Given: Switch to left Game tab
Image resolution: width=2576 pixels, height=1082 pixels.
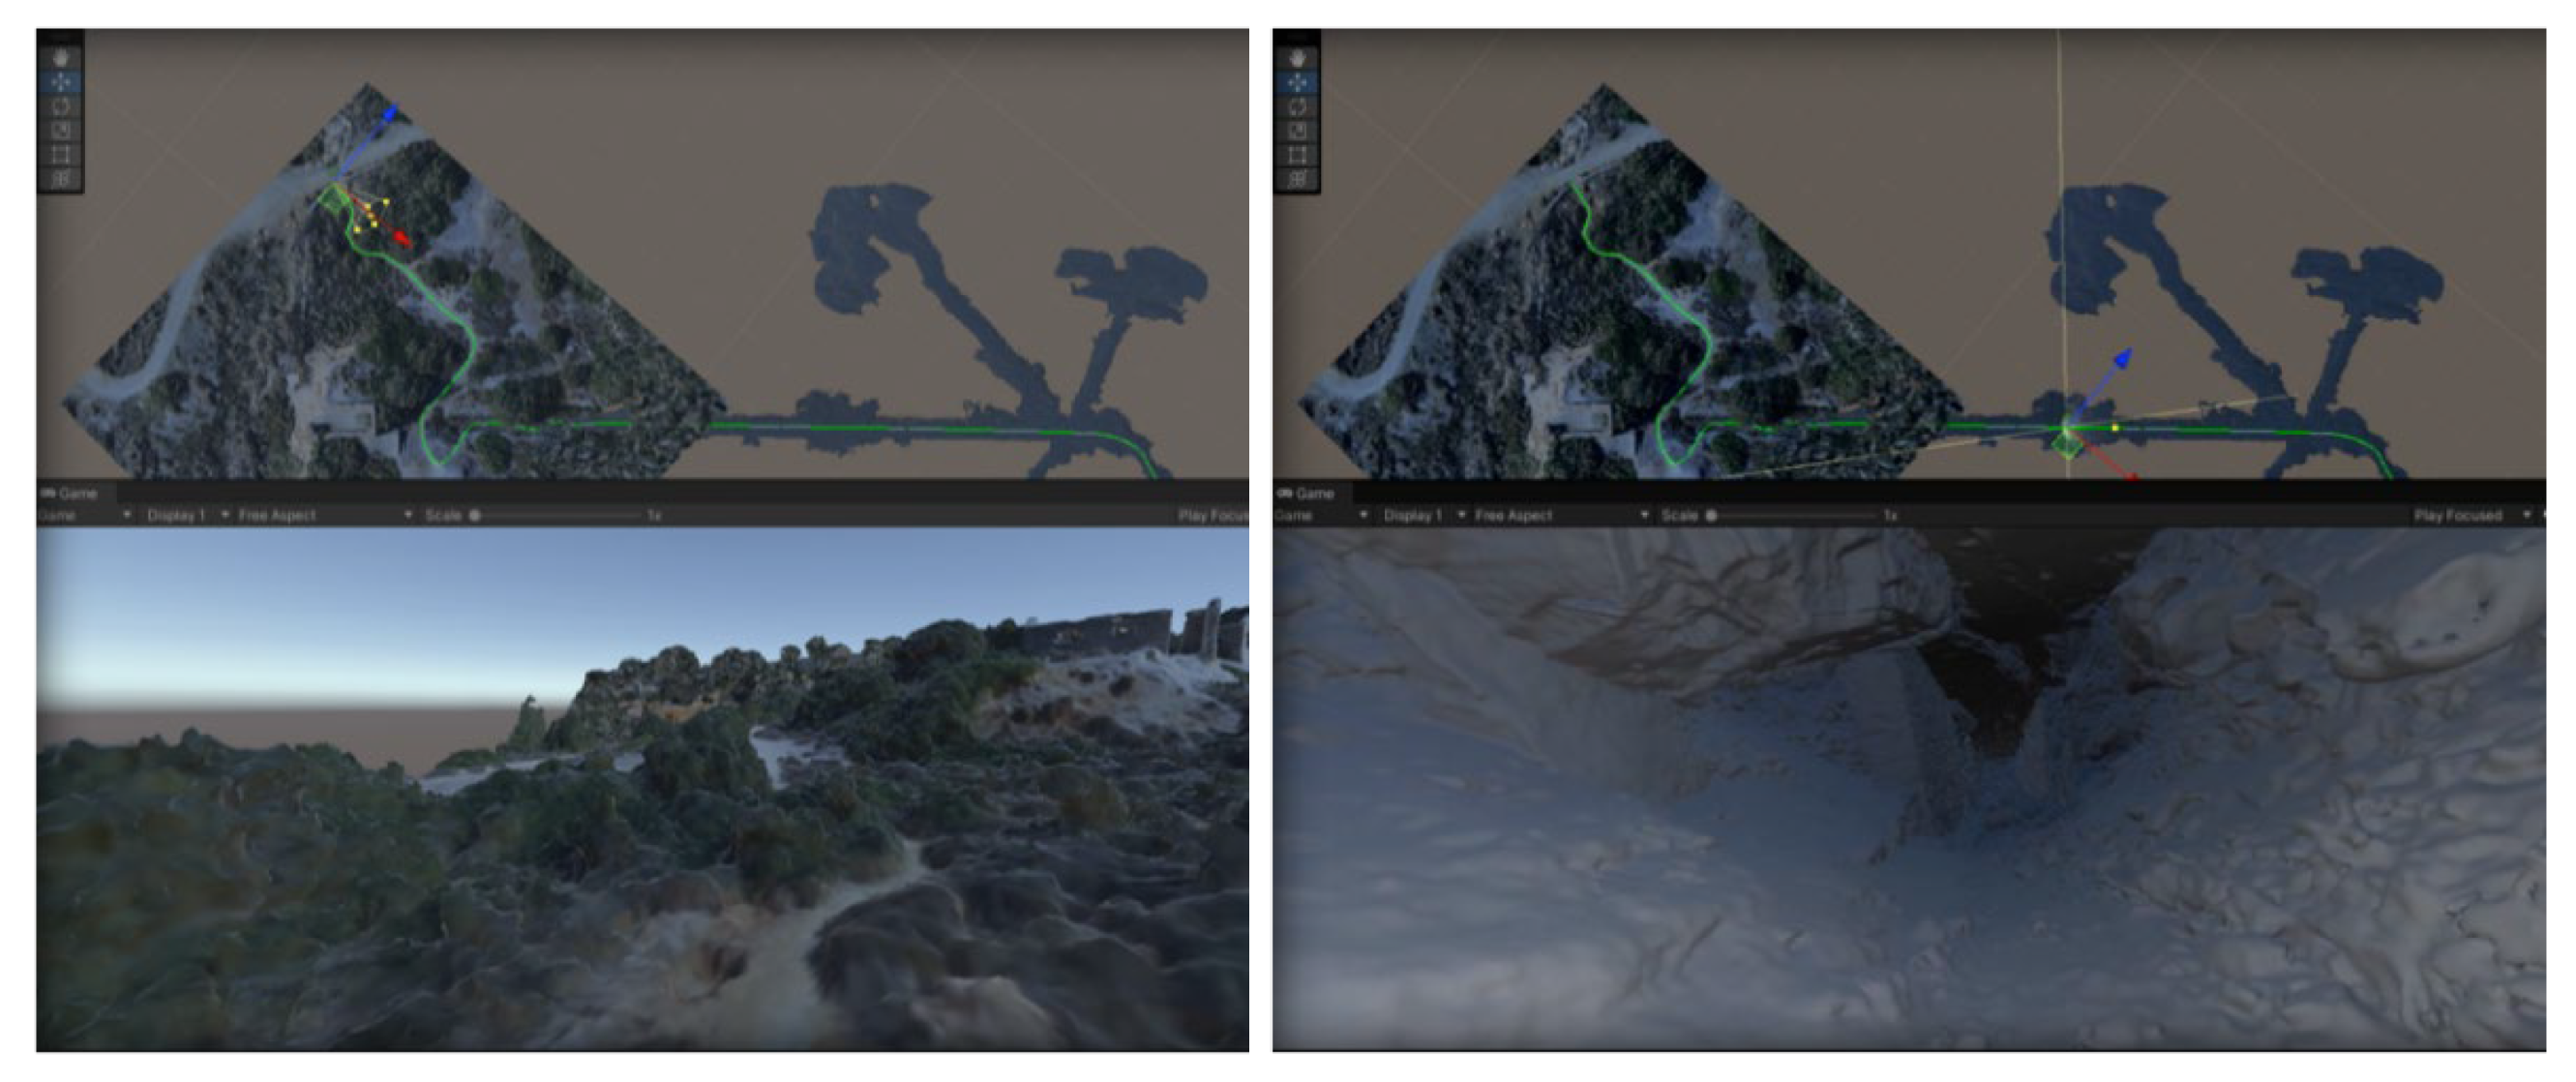Looking at the screenshot, I should pyautogui.click(x=70, y=493).
